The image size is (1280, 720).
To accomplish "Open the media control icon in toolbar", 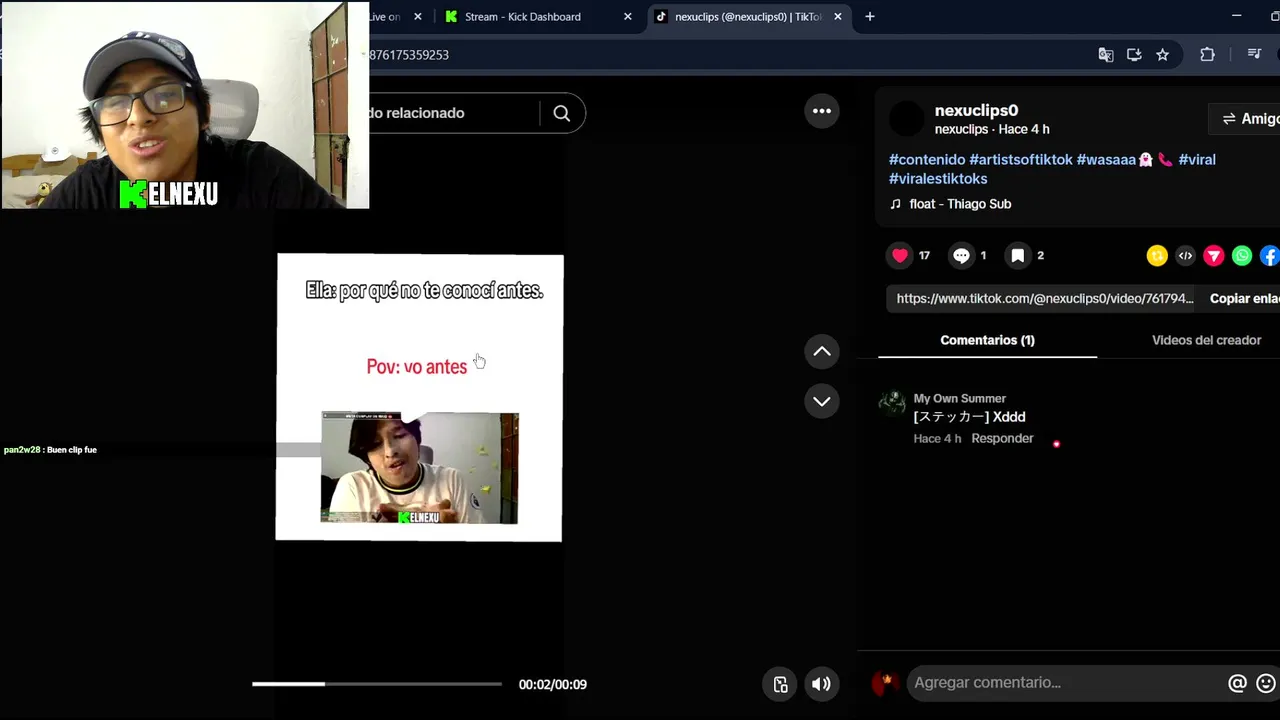I will click(1254, 55).
